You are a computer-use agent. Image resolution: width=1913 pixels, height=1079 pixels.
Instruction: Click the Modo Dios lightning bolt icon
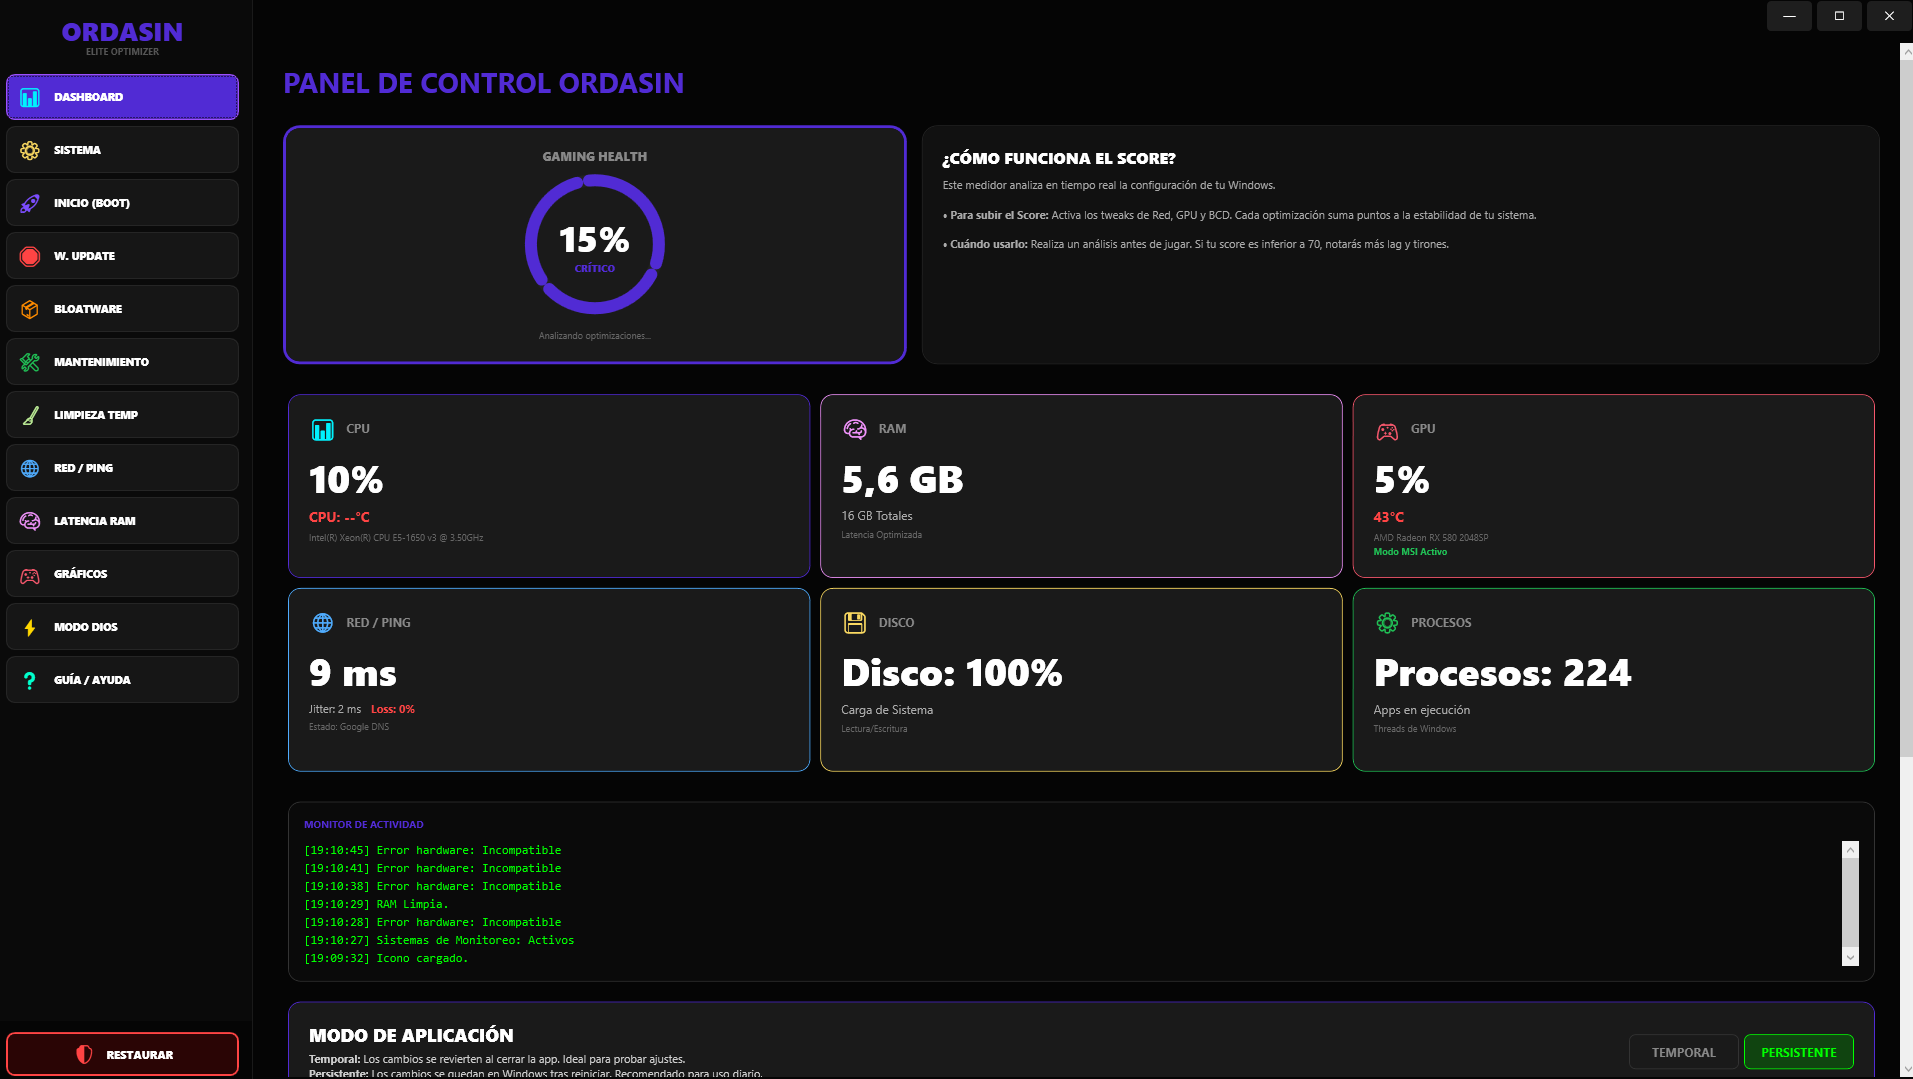click(28, 627)
